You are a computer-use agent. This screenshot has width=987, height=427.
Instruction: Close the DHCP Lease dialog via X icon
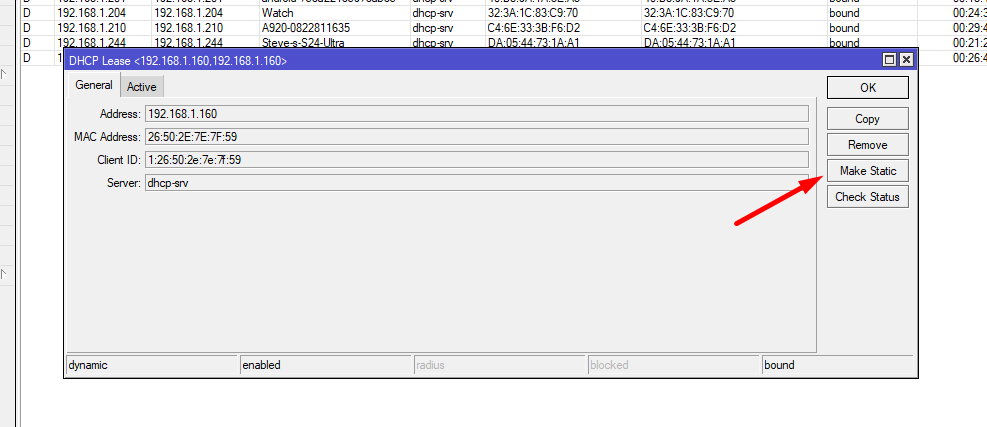(x=906, y=60)
